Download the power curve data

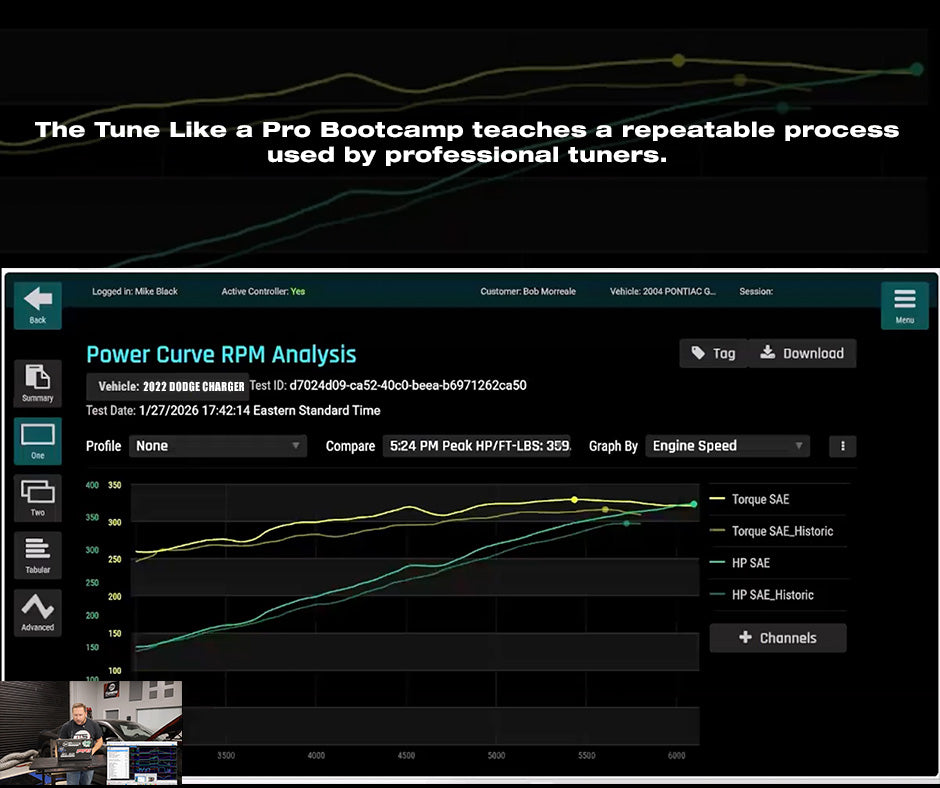[x=802, y=353]
